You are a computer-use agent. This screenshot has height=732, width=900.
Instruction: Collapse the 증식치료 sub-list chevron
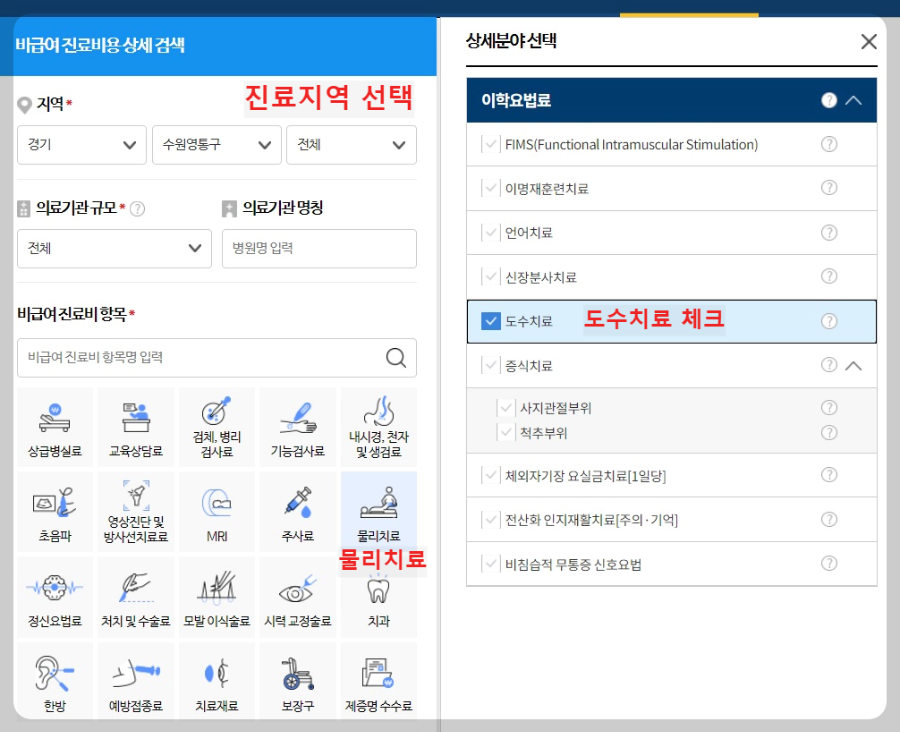851,366
